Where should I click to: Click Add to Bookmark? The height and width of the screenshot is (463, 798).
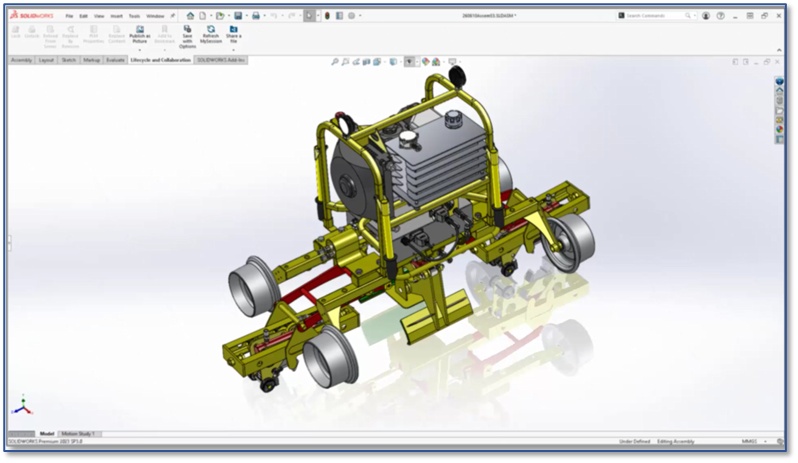click(164, 34)
